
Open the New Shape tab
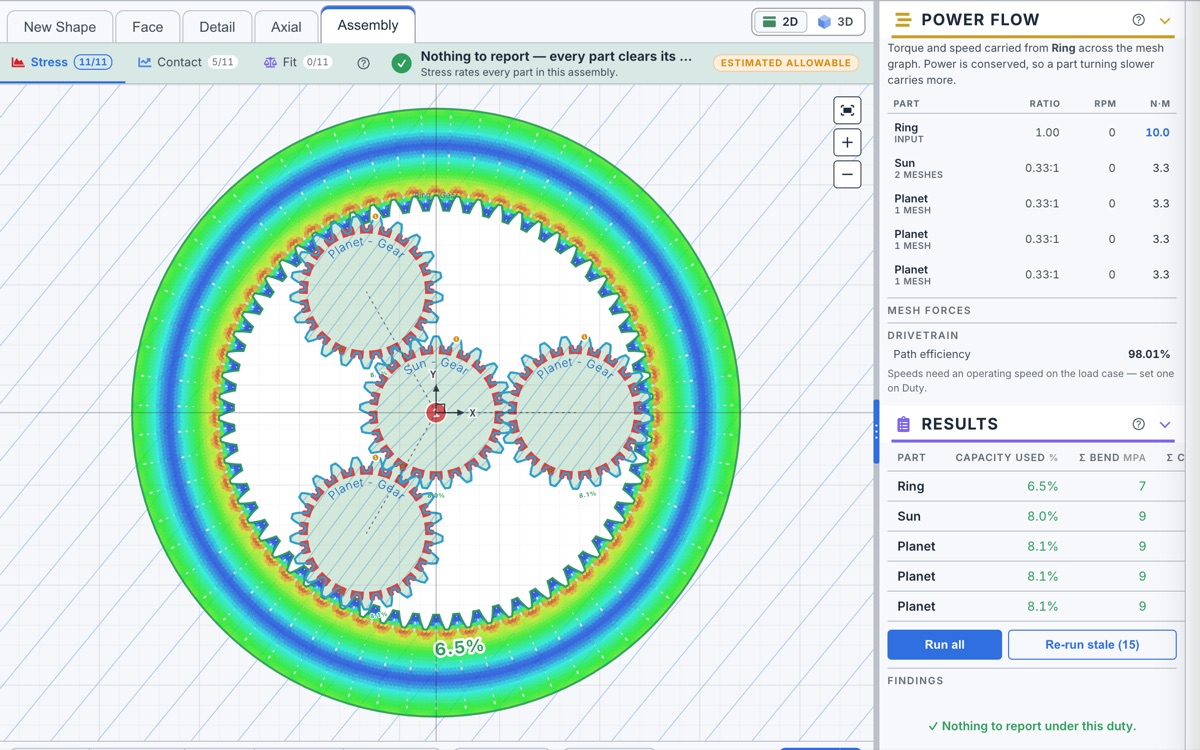[60, 27]
